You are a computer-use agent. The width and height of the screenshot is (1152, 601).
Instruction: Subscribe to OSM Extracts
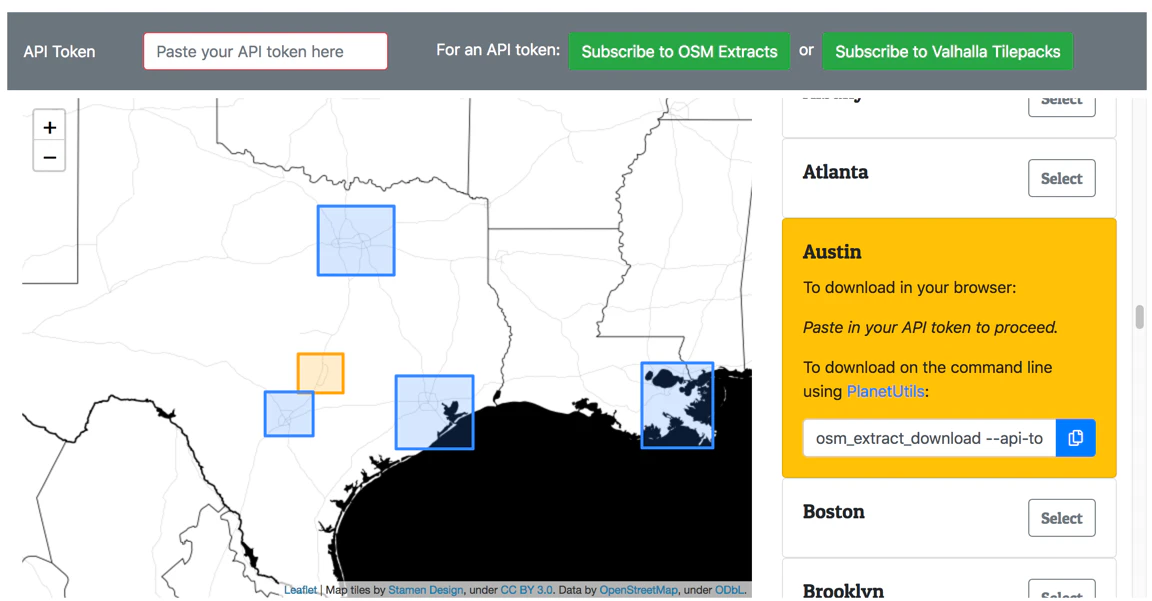(679, 51)
